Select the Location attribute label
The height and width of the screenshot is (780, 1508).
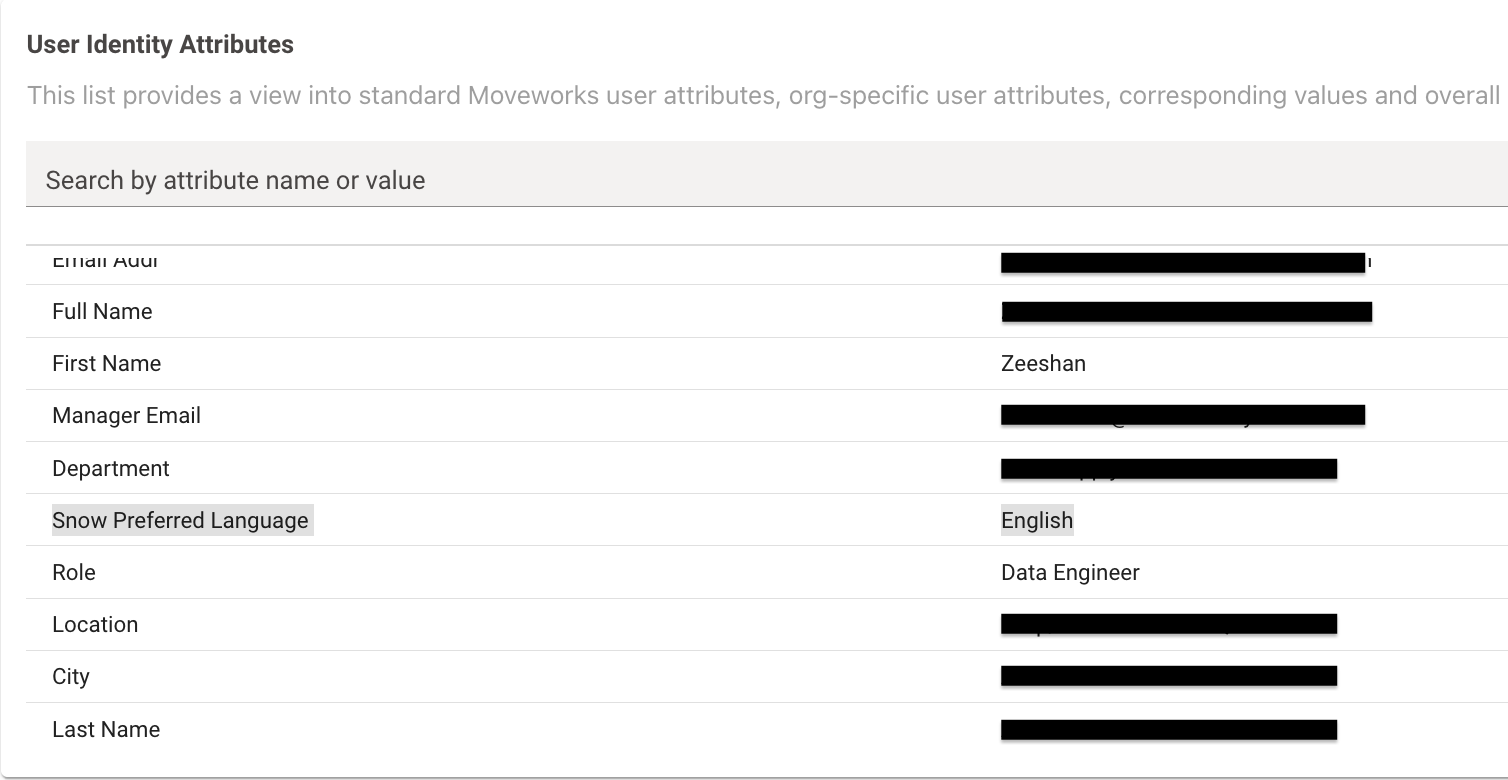coord(95,624)
